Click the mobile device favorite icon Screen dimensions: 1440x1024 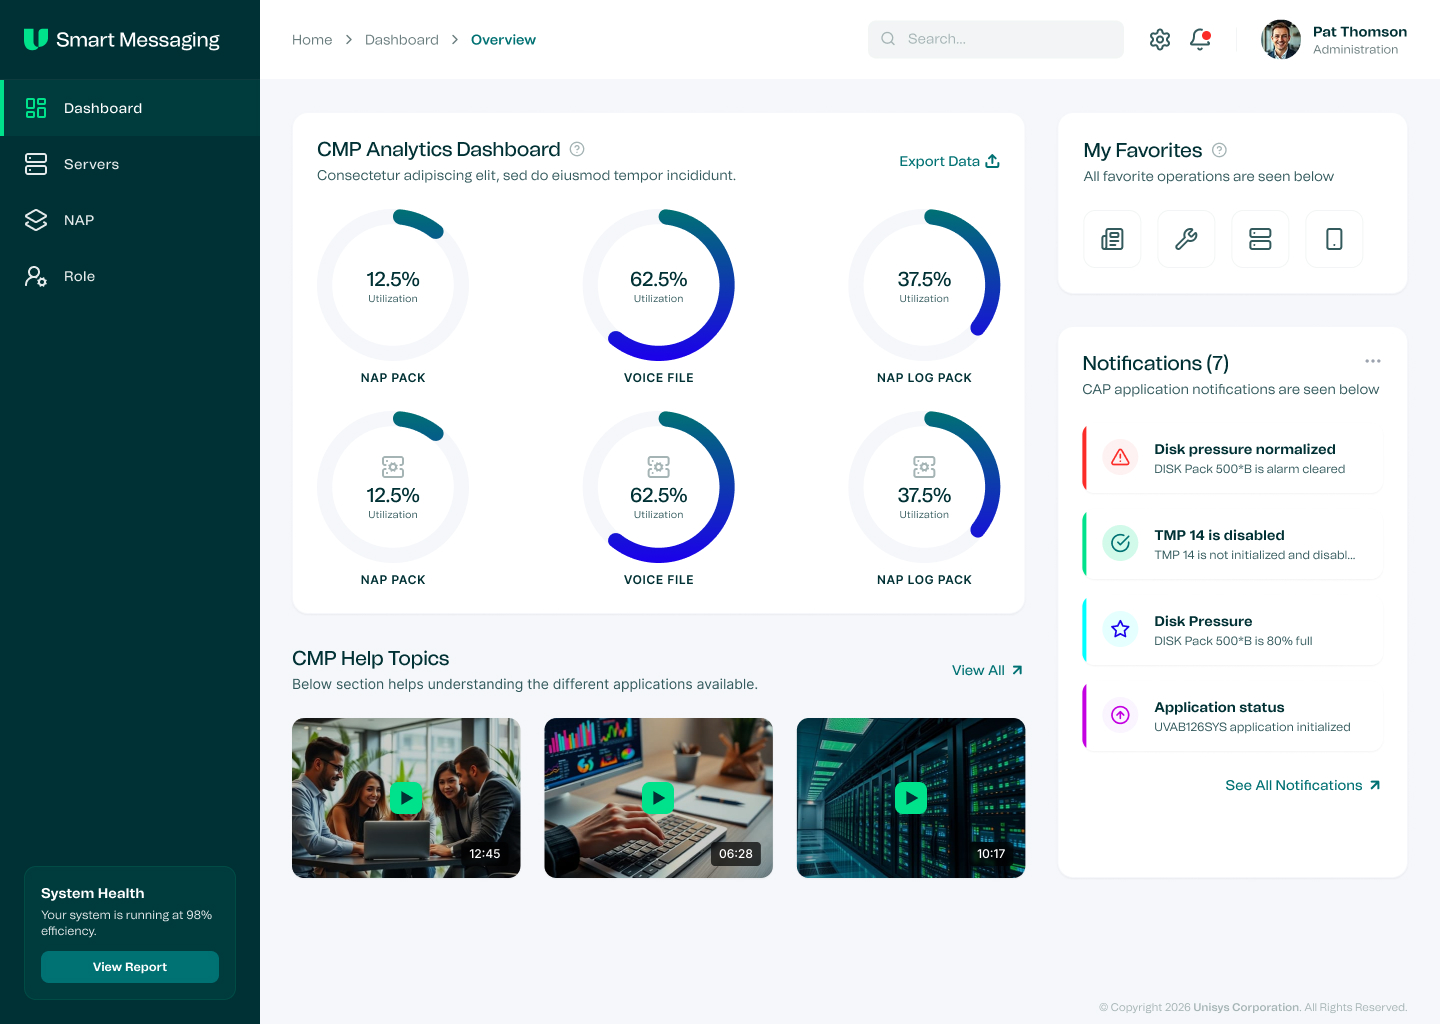(x=1334, y=239)
